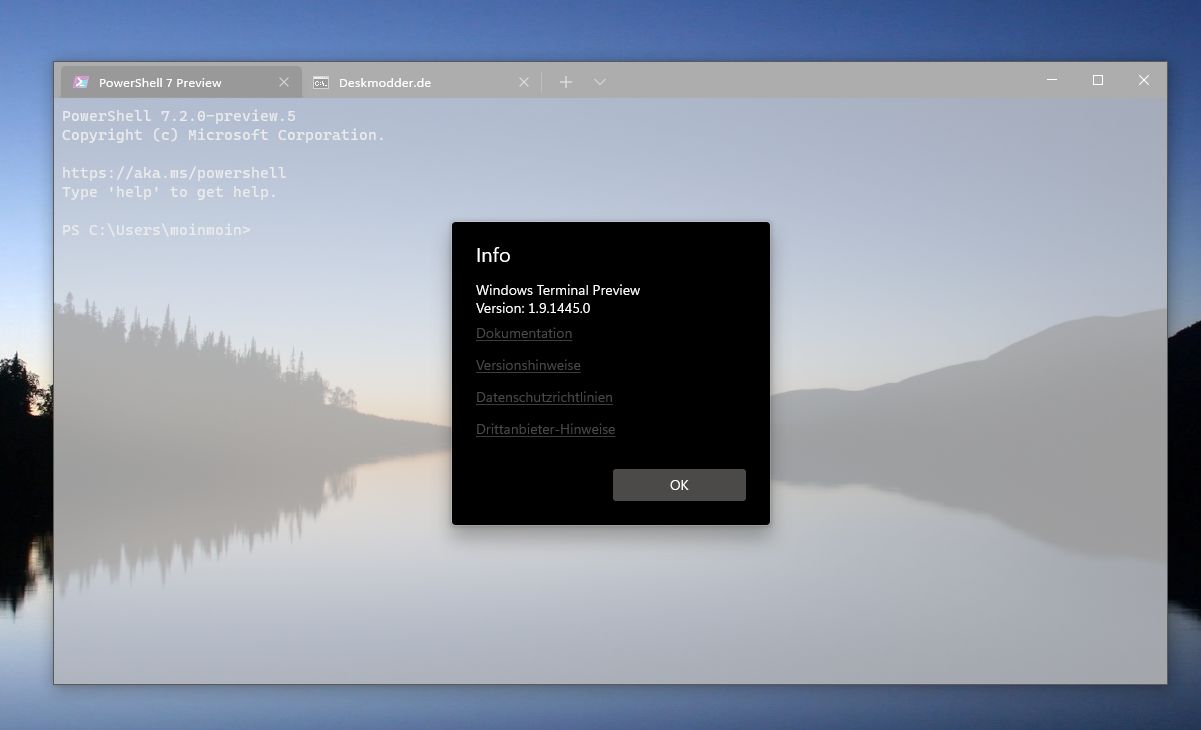Image resolution: width=1201 pixels, height=730 pixels.
Task: Open a new tab with the plus button
Action: [x=566, y=82]
